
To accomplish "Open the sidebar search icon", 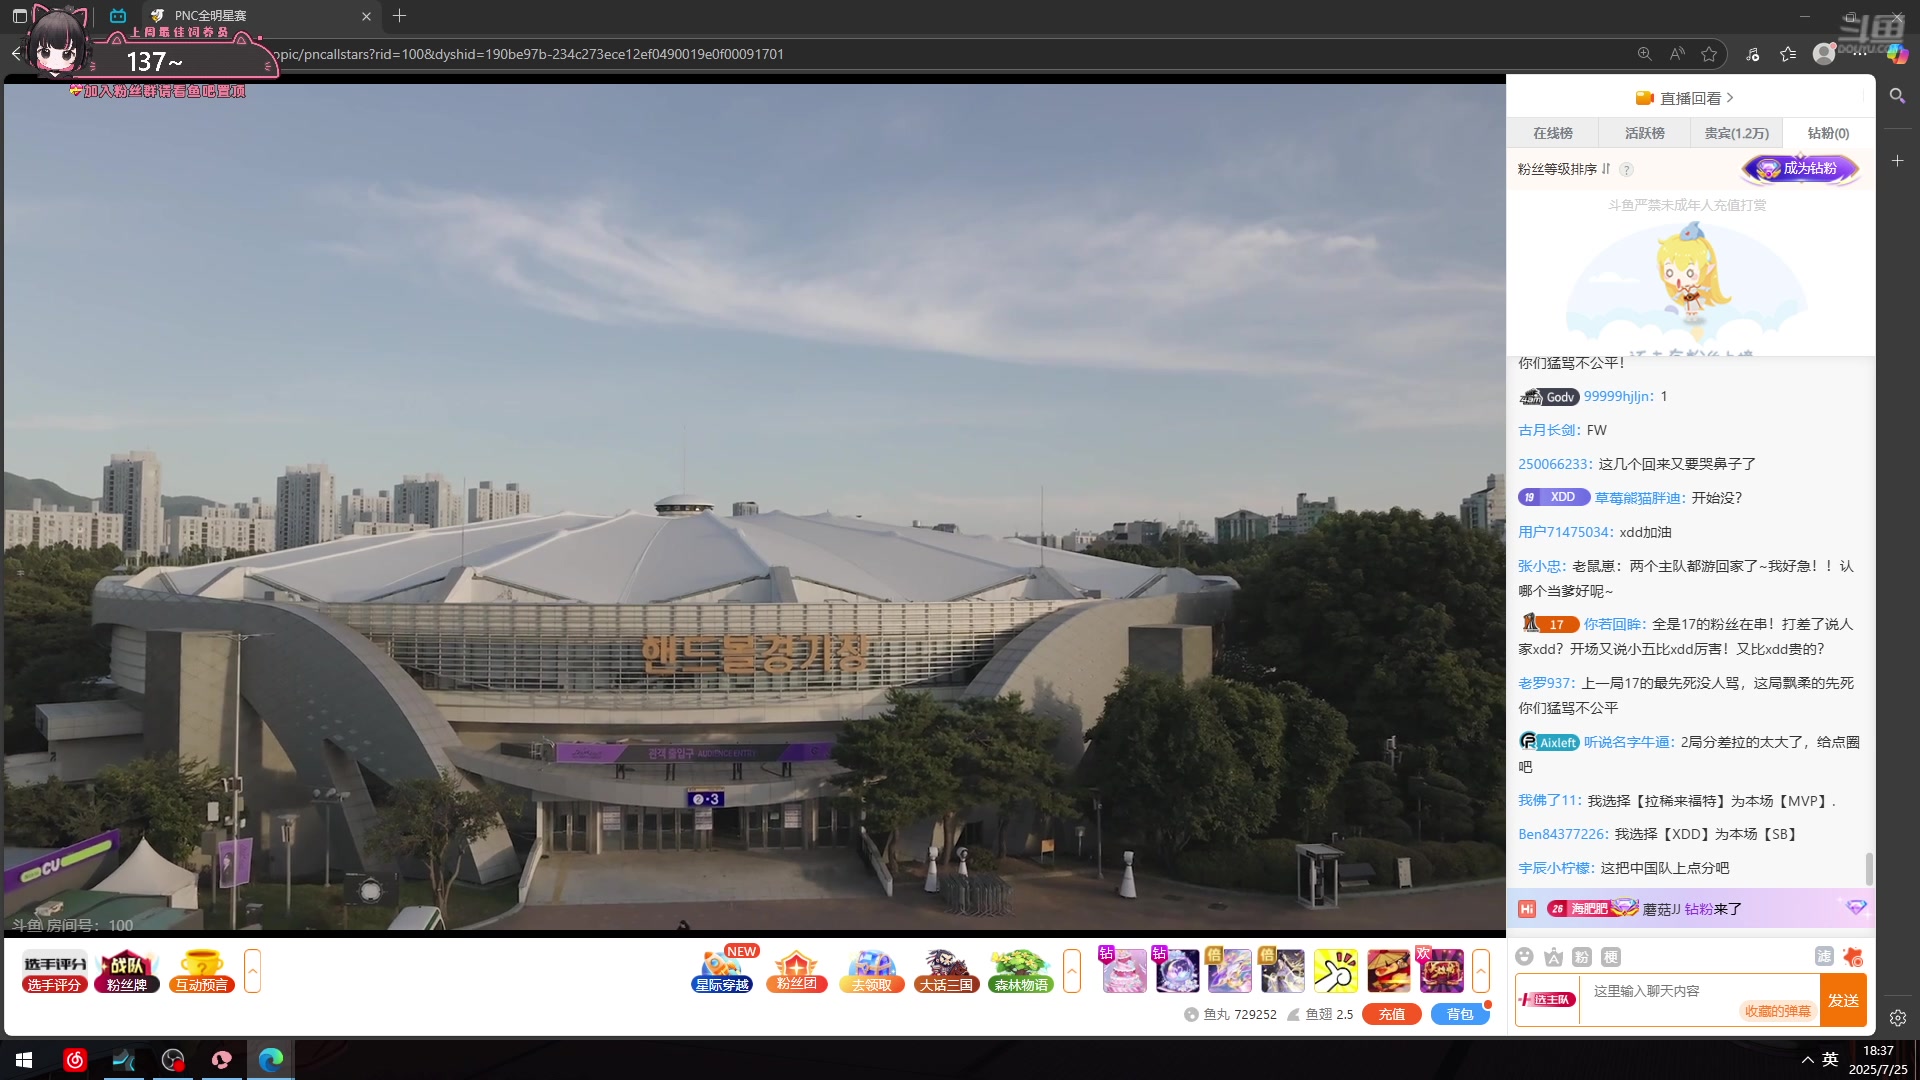I will pyautogui.click(x=1897, y=96).
